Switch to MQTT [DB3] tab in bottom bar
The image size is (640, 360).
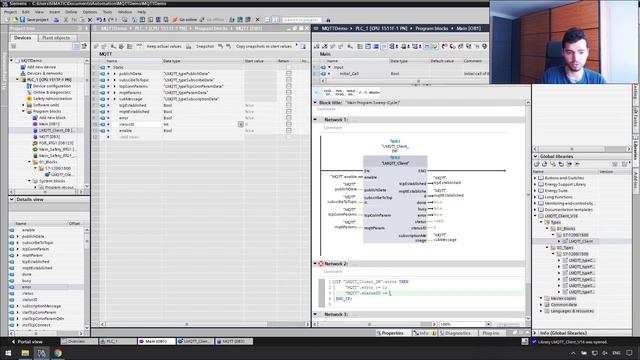coord(234,341)
